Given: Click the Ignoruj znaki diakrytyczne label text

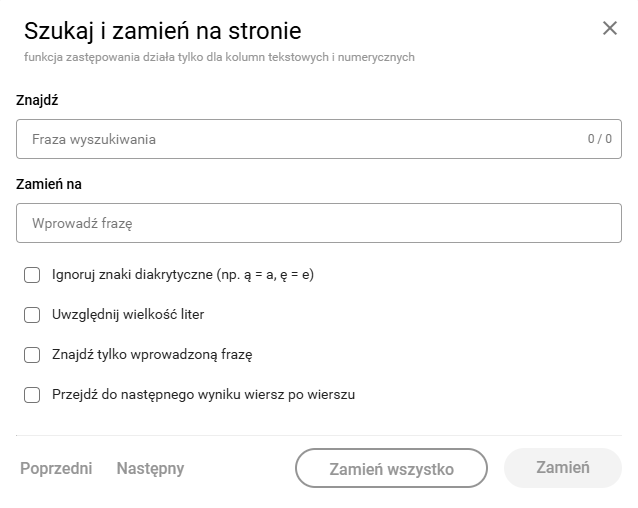Looking at the screenshot, I should click(x=183, y=275).
